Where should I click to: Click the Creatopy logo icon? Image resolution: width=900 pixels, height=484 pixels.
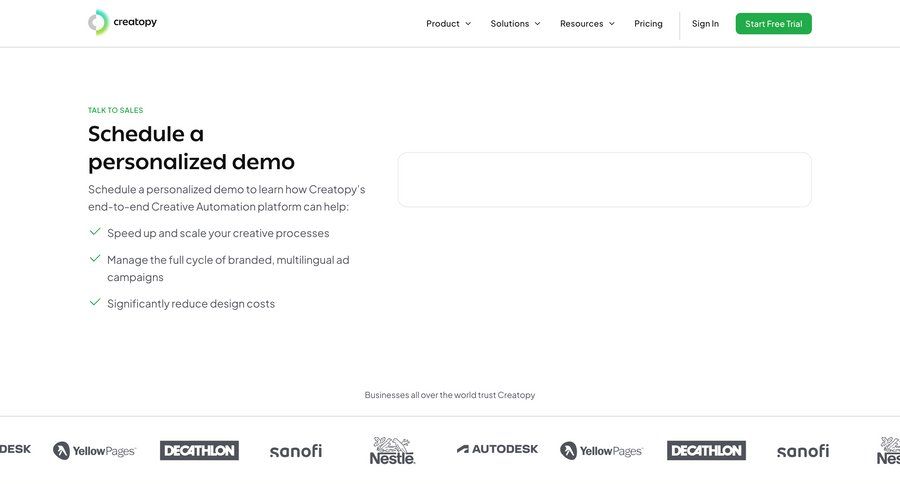point(97,22)
